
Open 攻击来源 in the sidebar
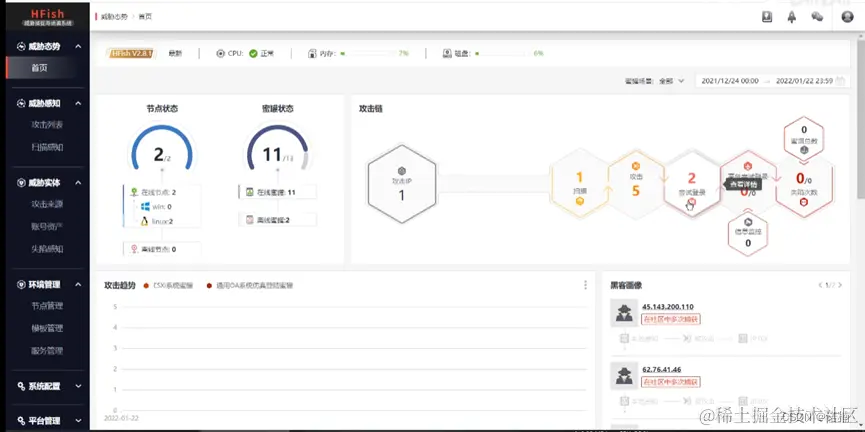click(47, 204)
